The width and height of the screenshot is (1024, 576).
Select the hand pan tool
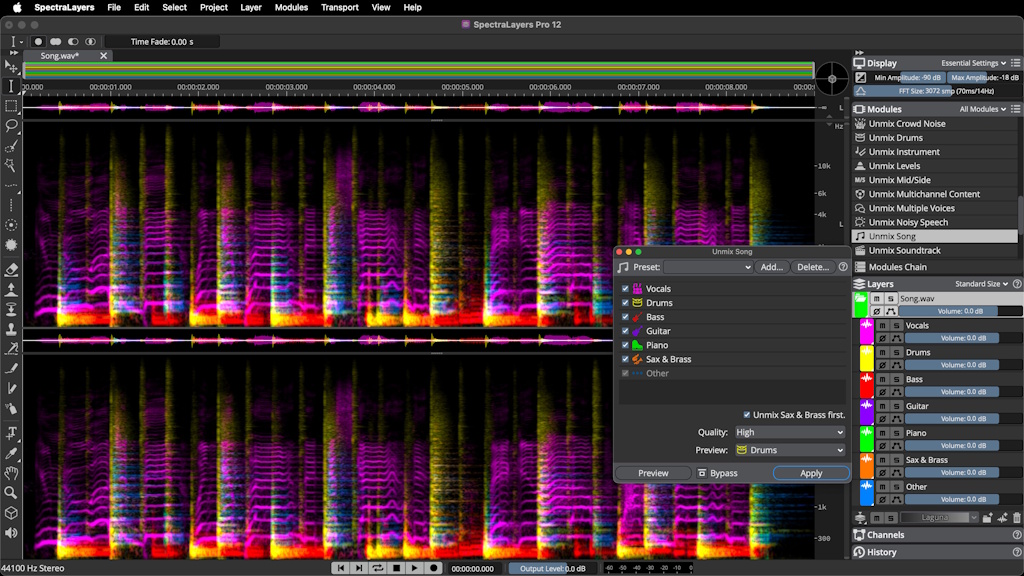click(11, 473)
